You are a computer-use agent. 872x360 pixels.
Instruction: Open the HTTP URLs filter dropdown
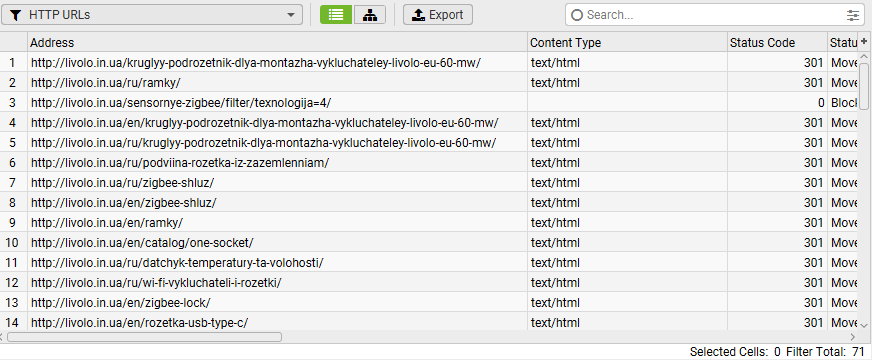(x=152, y=14)
